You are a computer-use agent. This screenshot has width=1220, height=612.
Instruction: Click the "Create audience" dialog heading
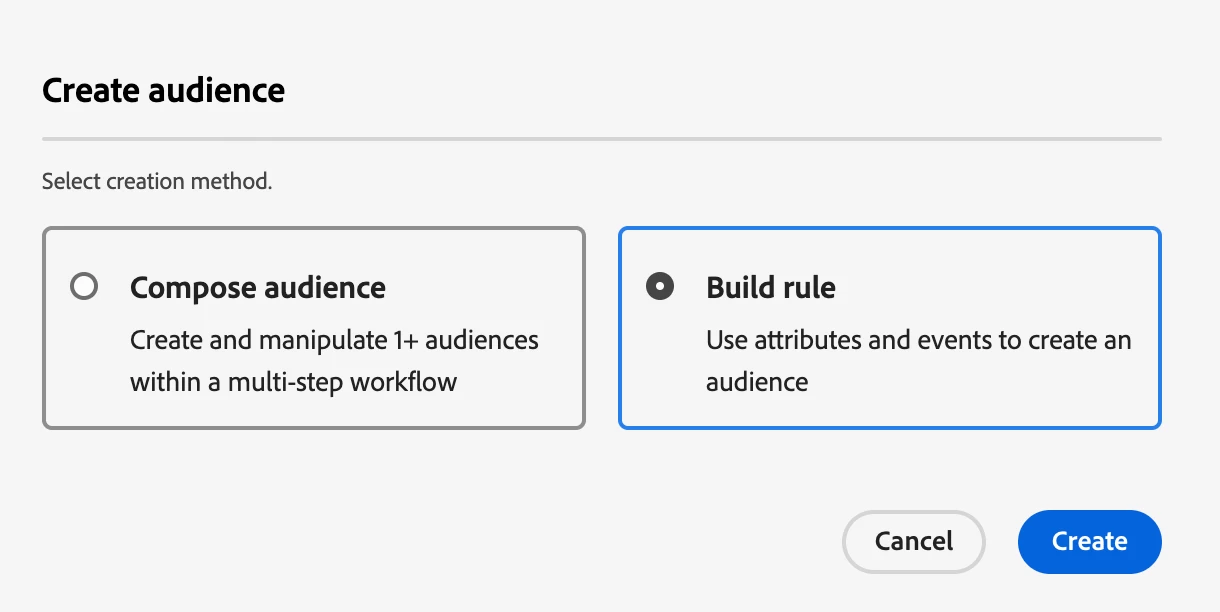point(163,91)
